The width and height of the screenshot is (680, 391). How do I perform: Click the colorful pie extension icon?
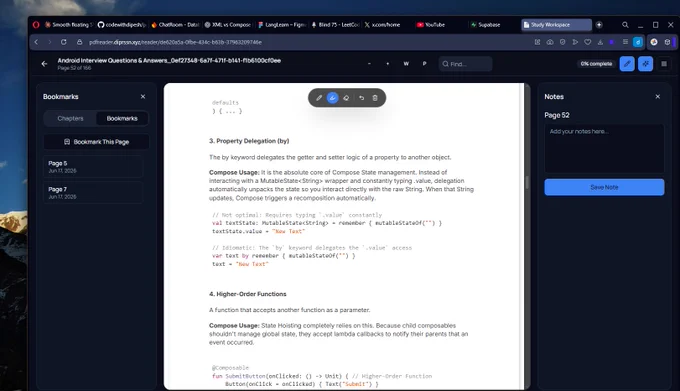coord(654,42)
